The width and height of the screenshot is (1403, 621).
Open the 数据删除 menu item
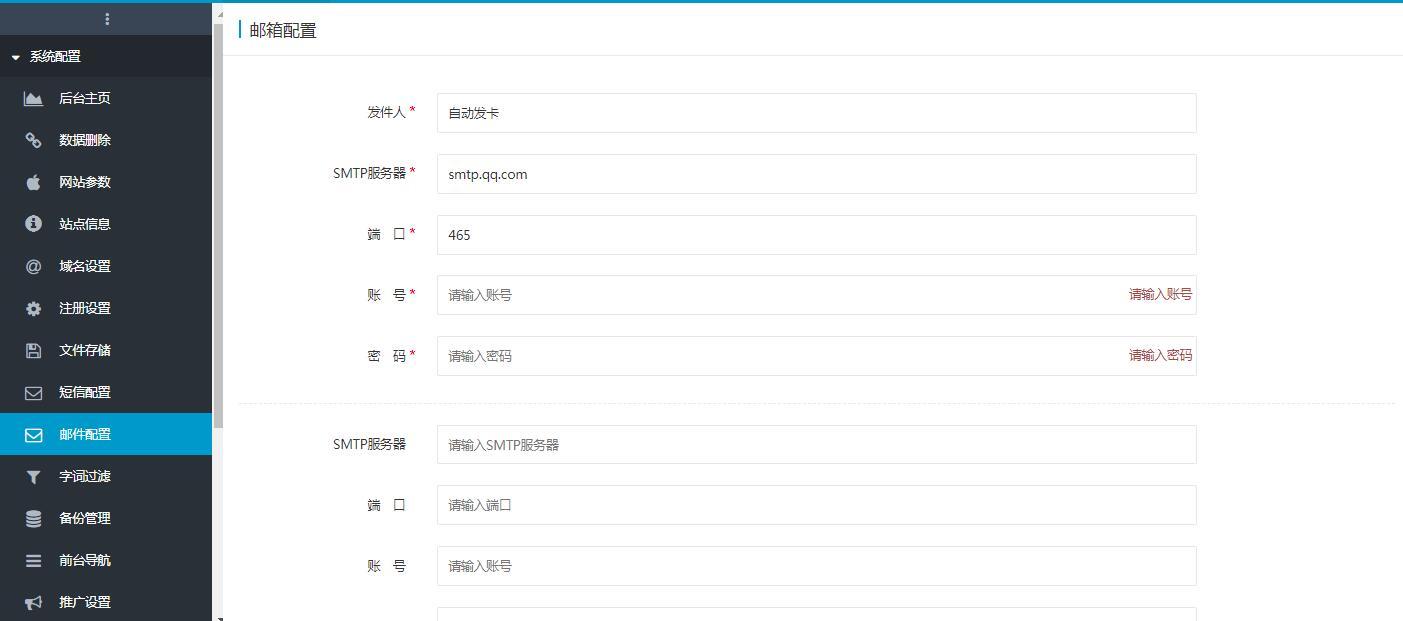(x=106, y=140)
